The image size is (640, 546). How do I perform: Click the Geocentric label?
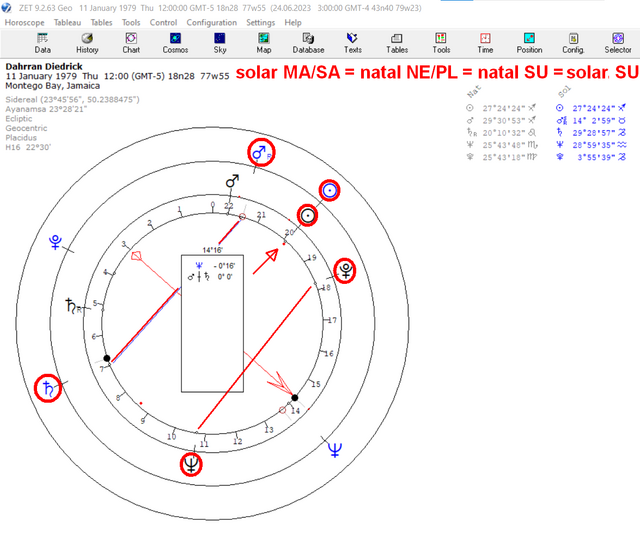click(x=26, y=128)
